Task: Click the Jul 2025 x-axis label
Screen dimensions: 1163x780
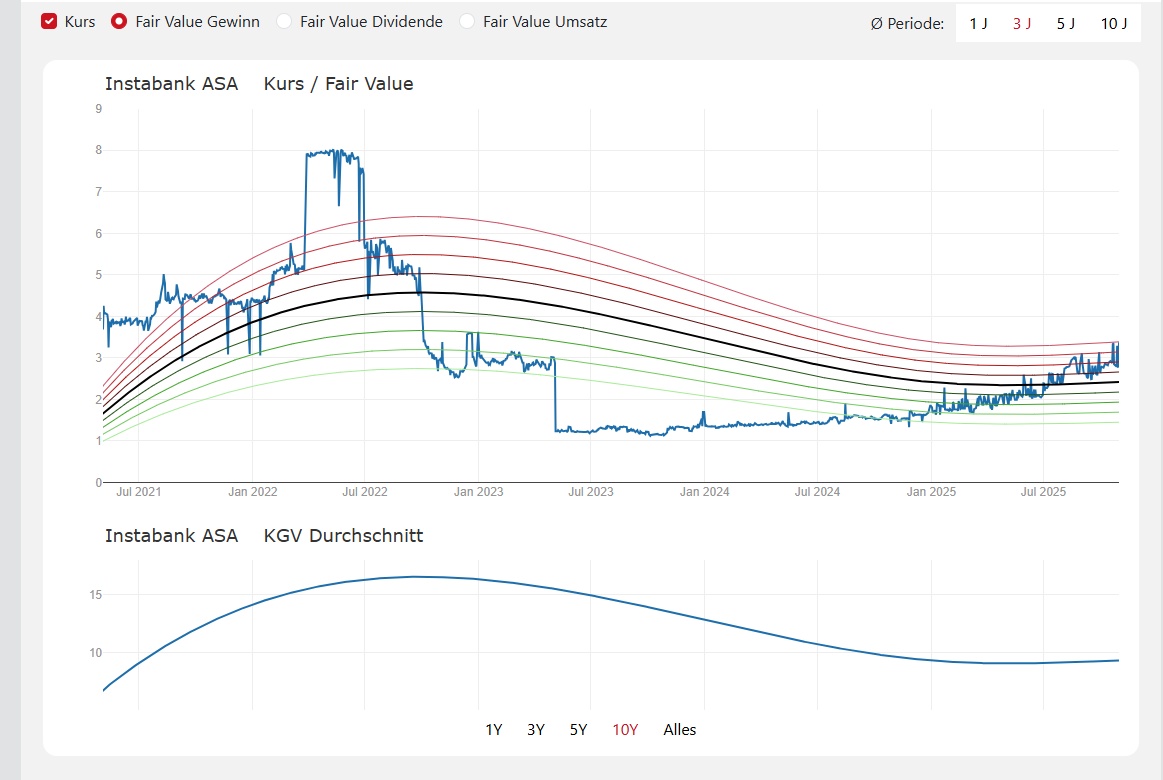Action: point(1043,492)
